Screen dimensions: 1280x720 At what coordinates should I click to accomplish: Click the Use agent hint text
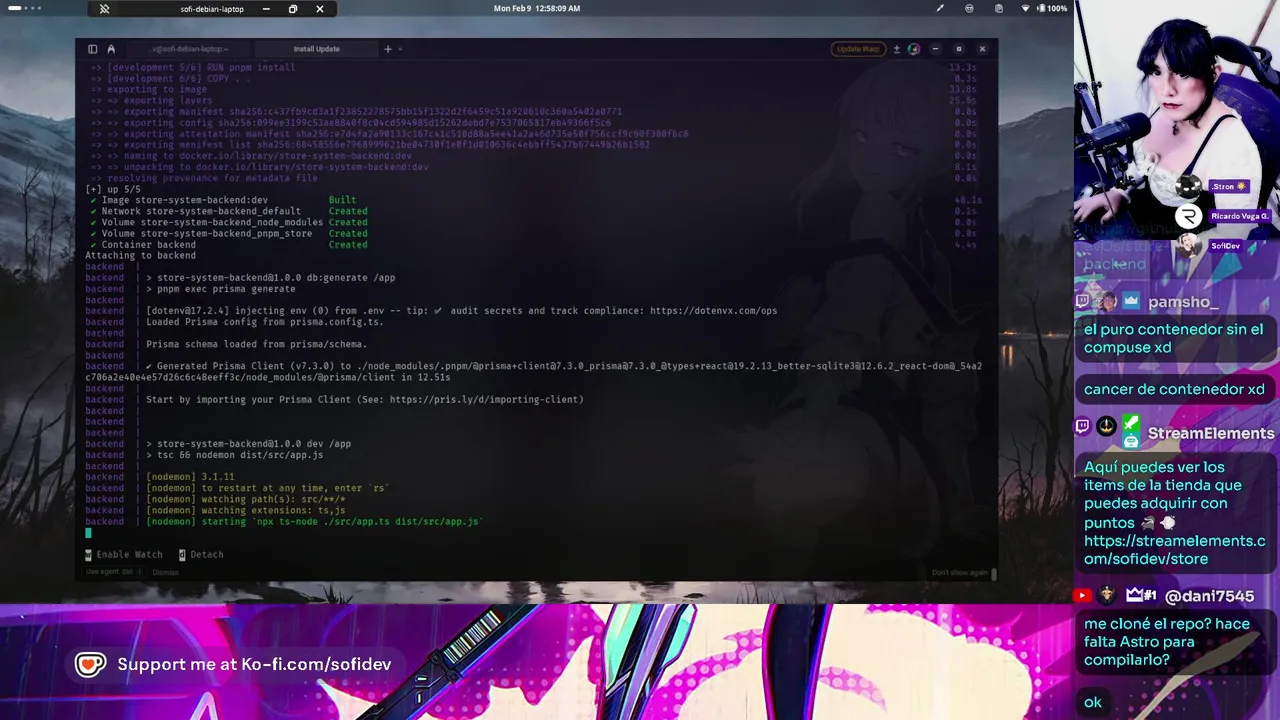pos(109,572)
